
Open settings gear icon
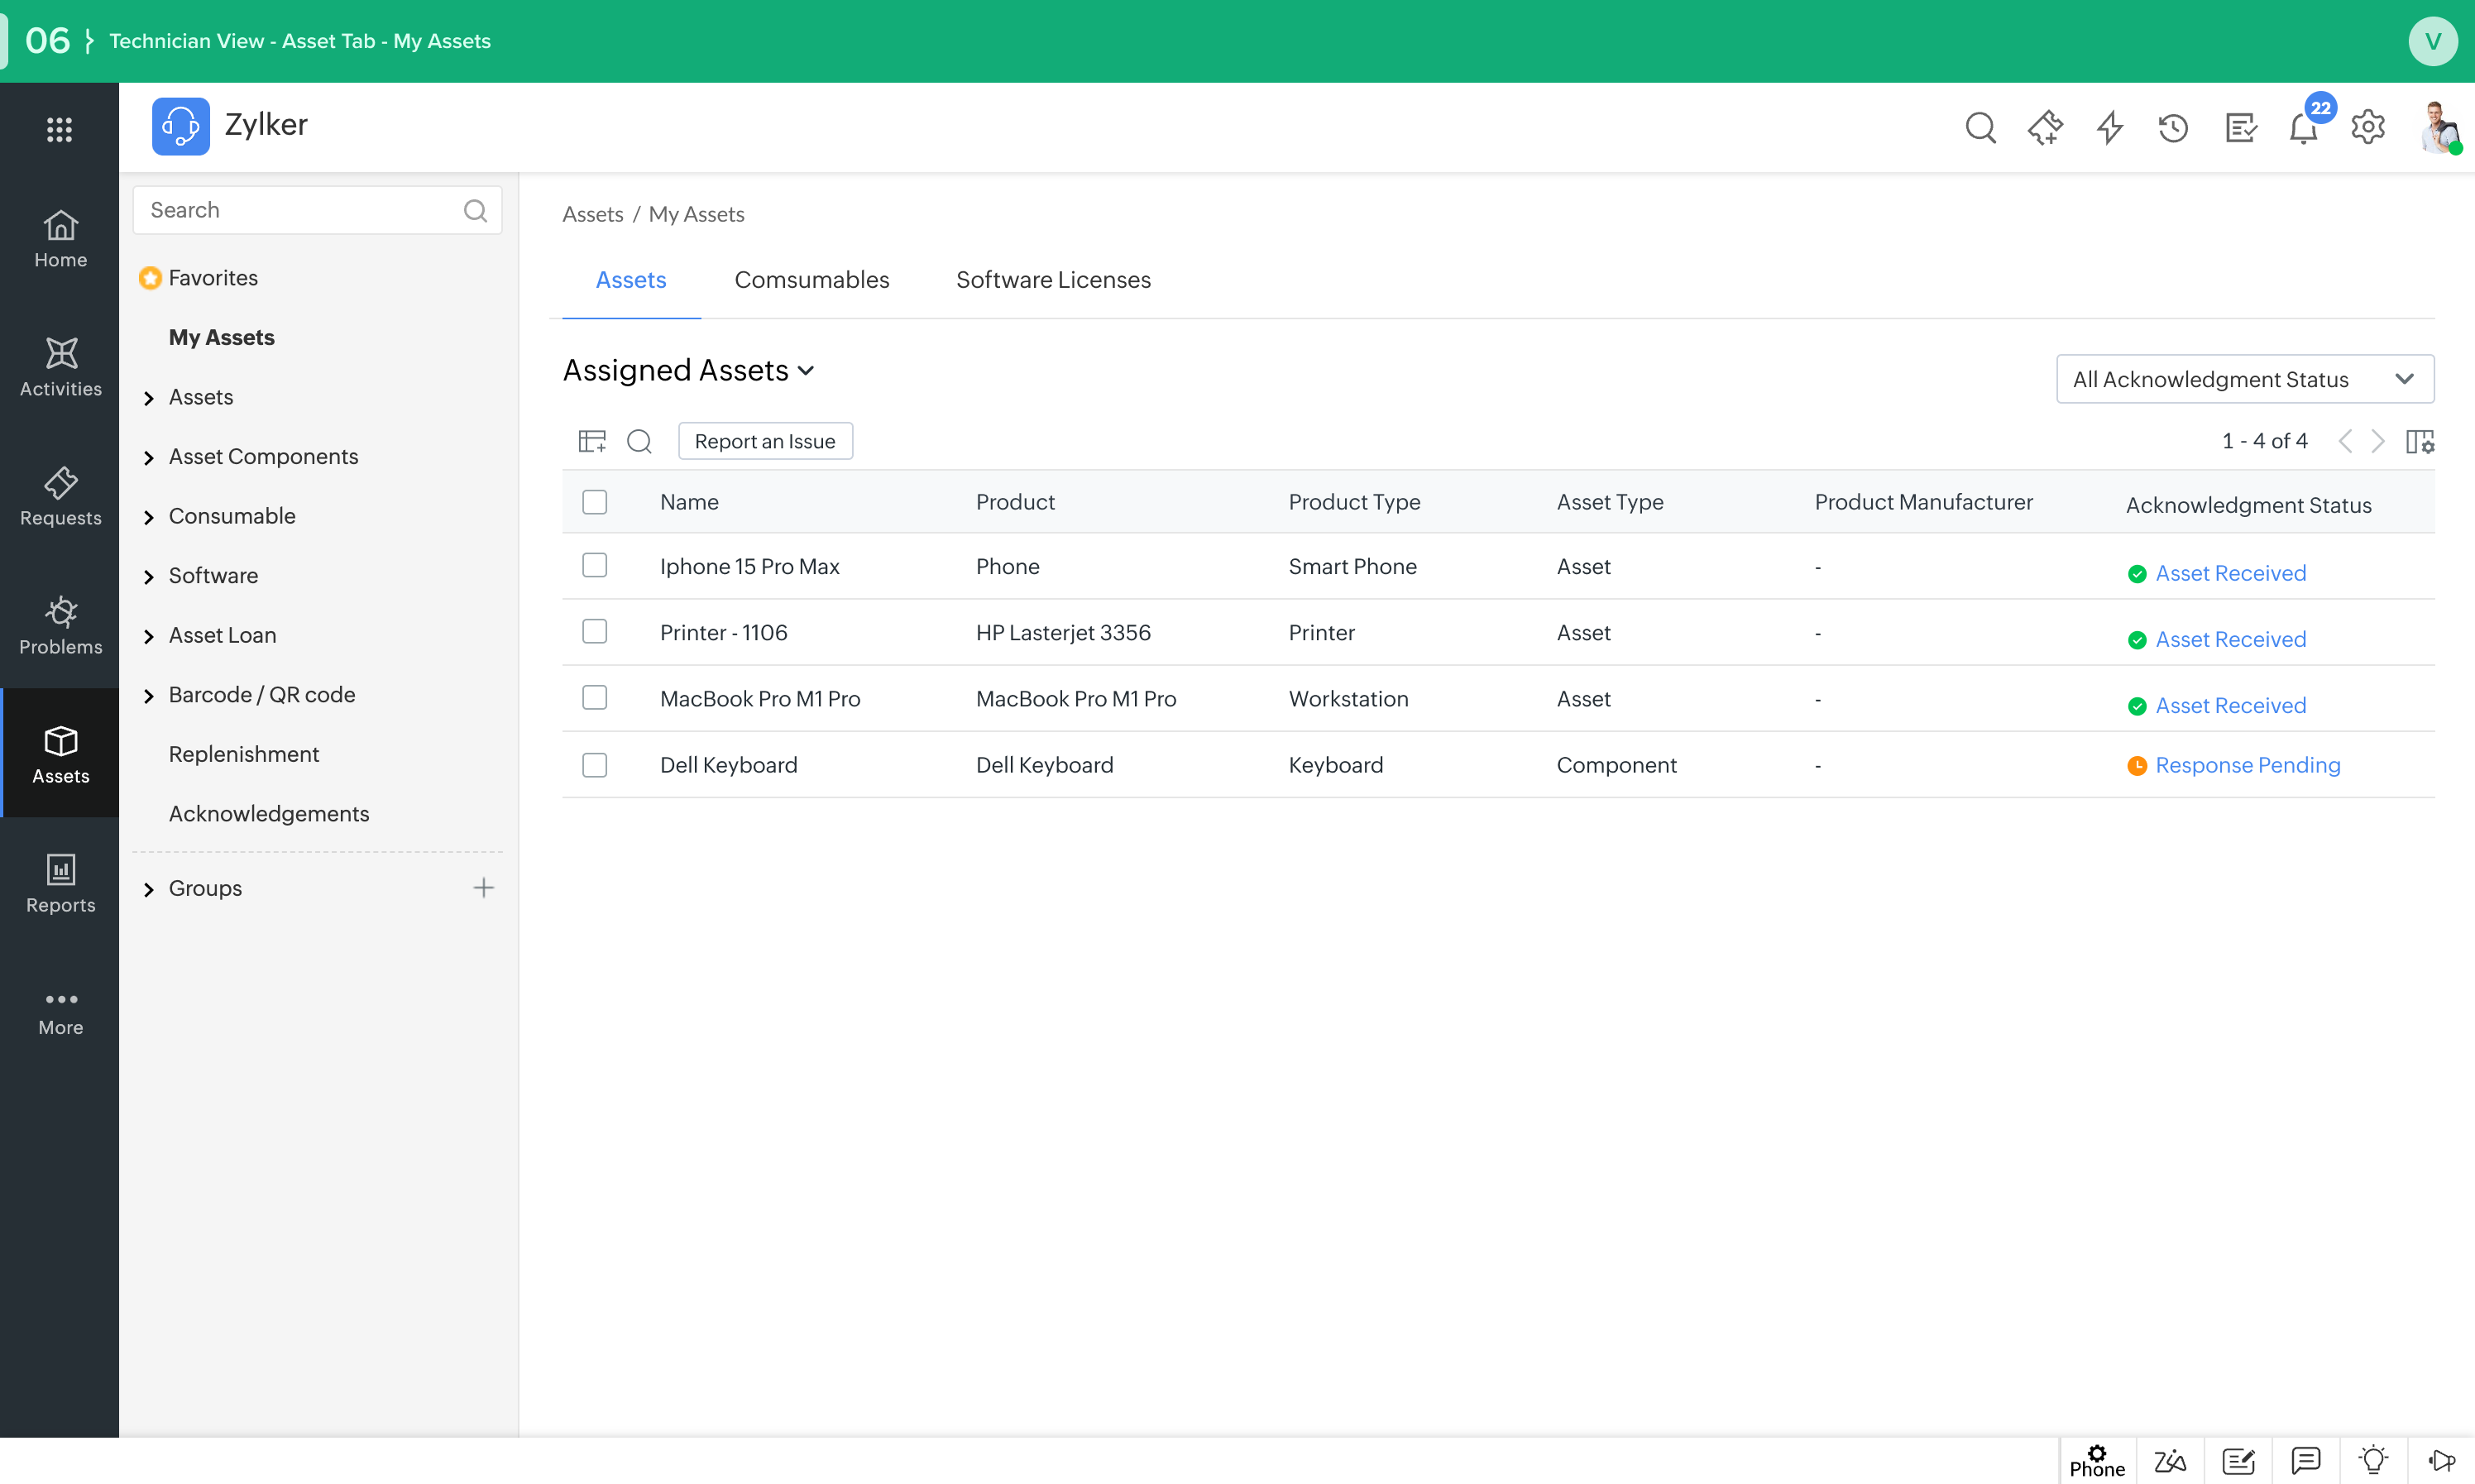click(x=2368, y=127)
